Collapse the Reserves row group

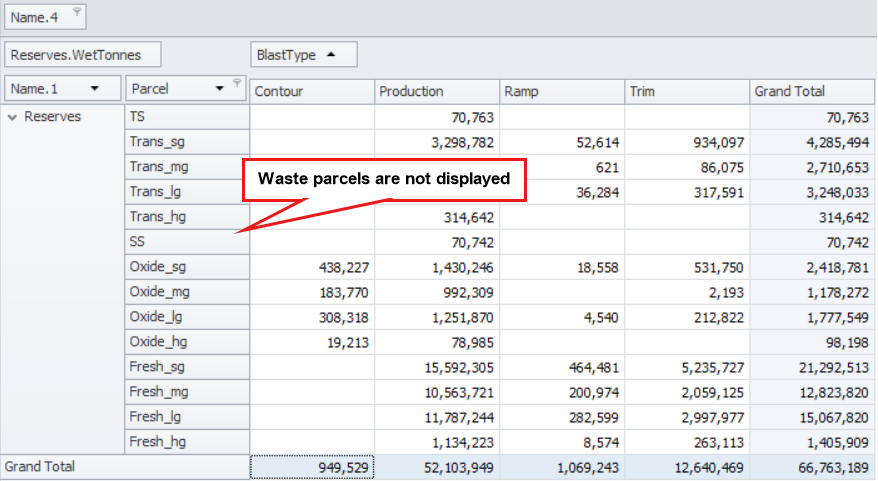click(x=13, y=117)
